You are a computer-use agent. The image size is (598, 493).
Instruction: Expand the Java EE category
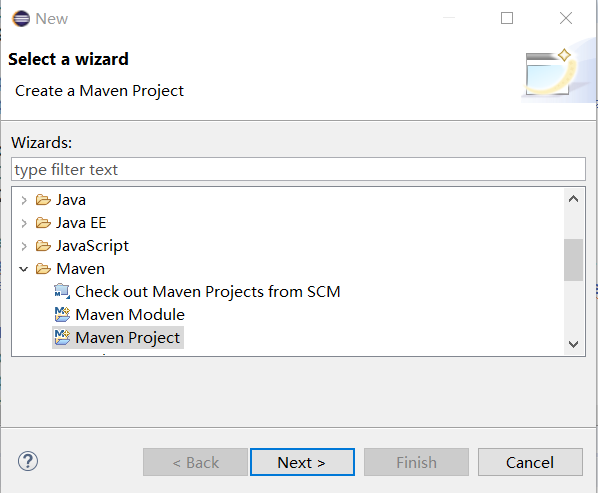[x=24, y=223]
